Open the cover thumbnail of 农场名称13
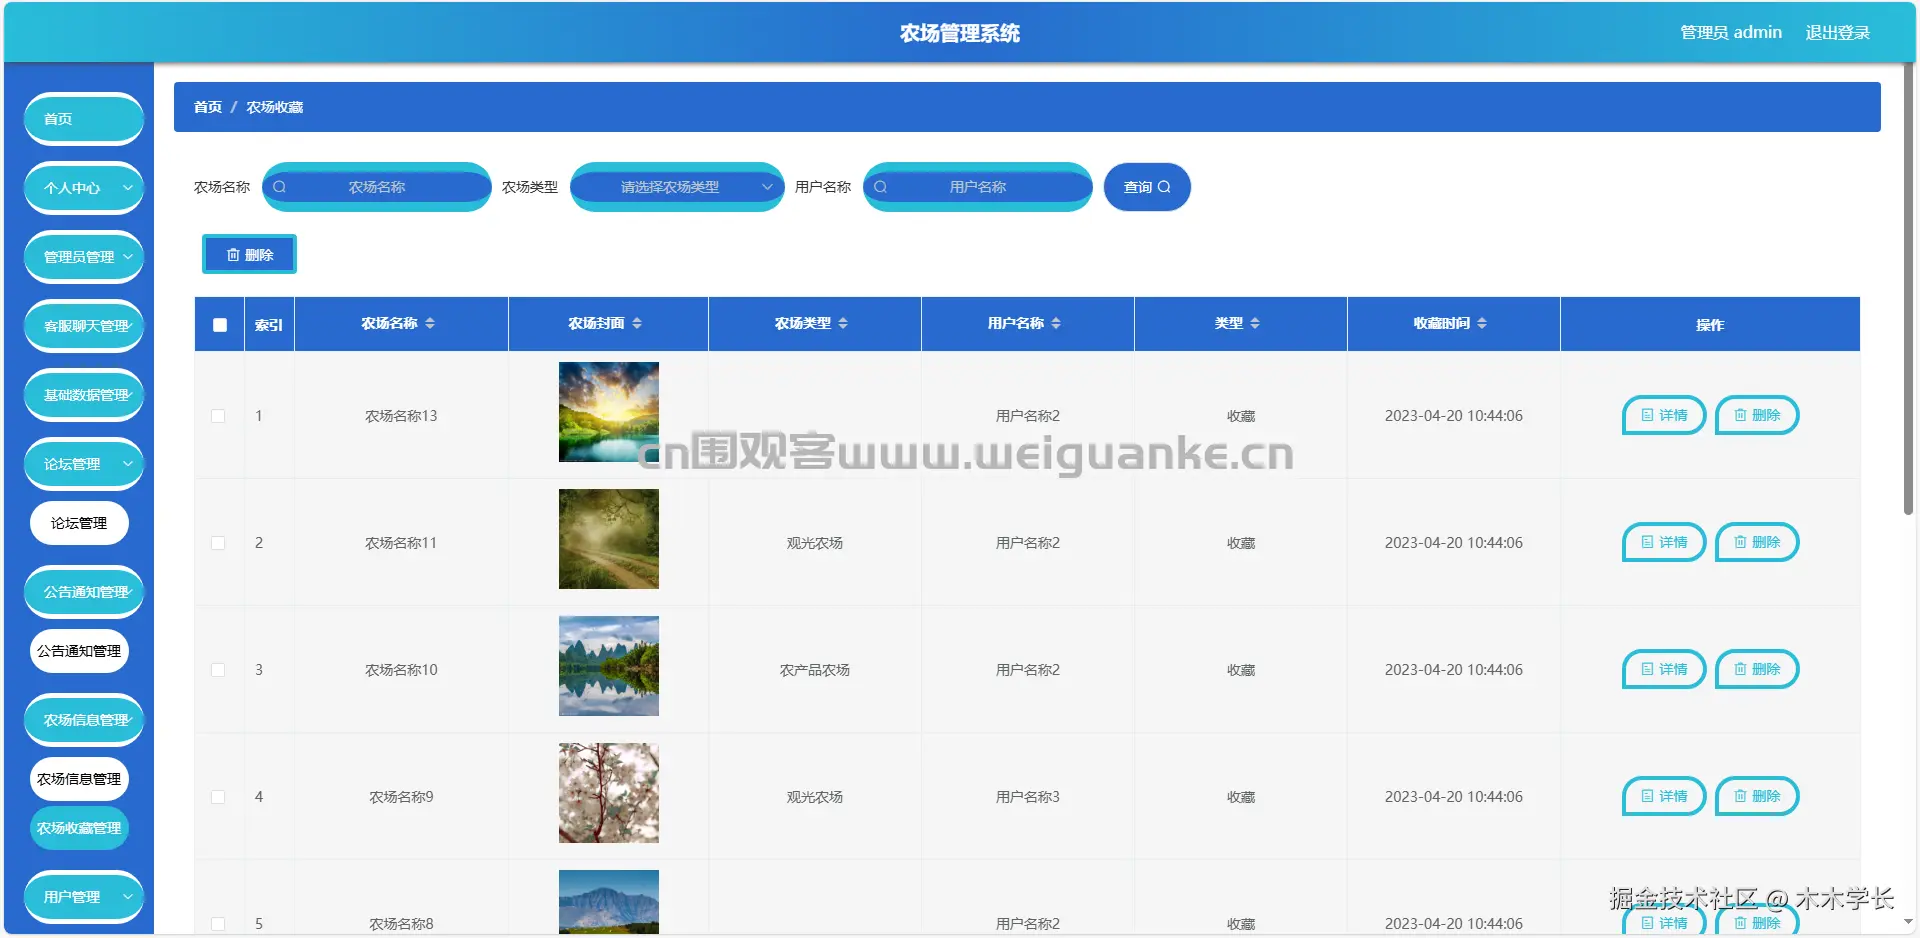 pos(609,412)
